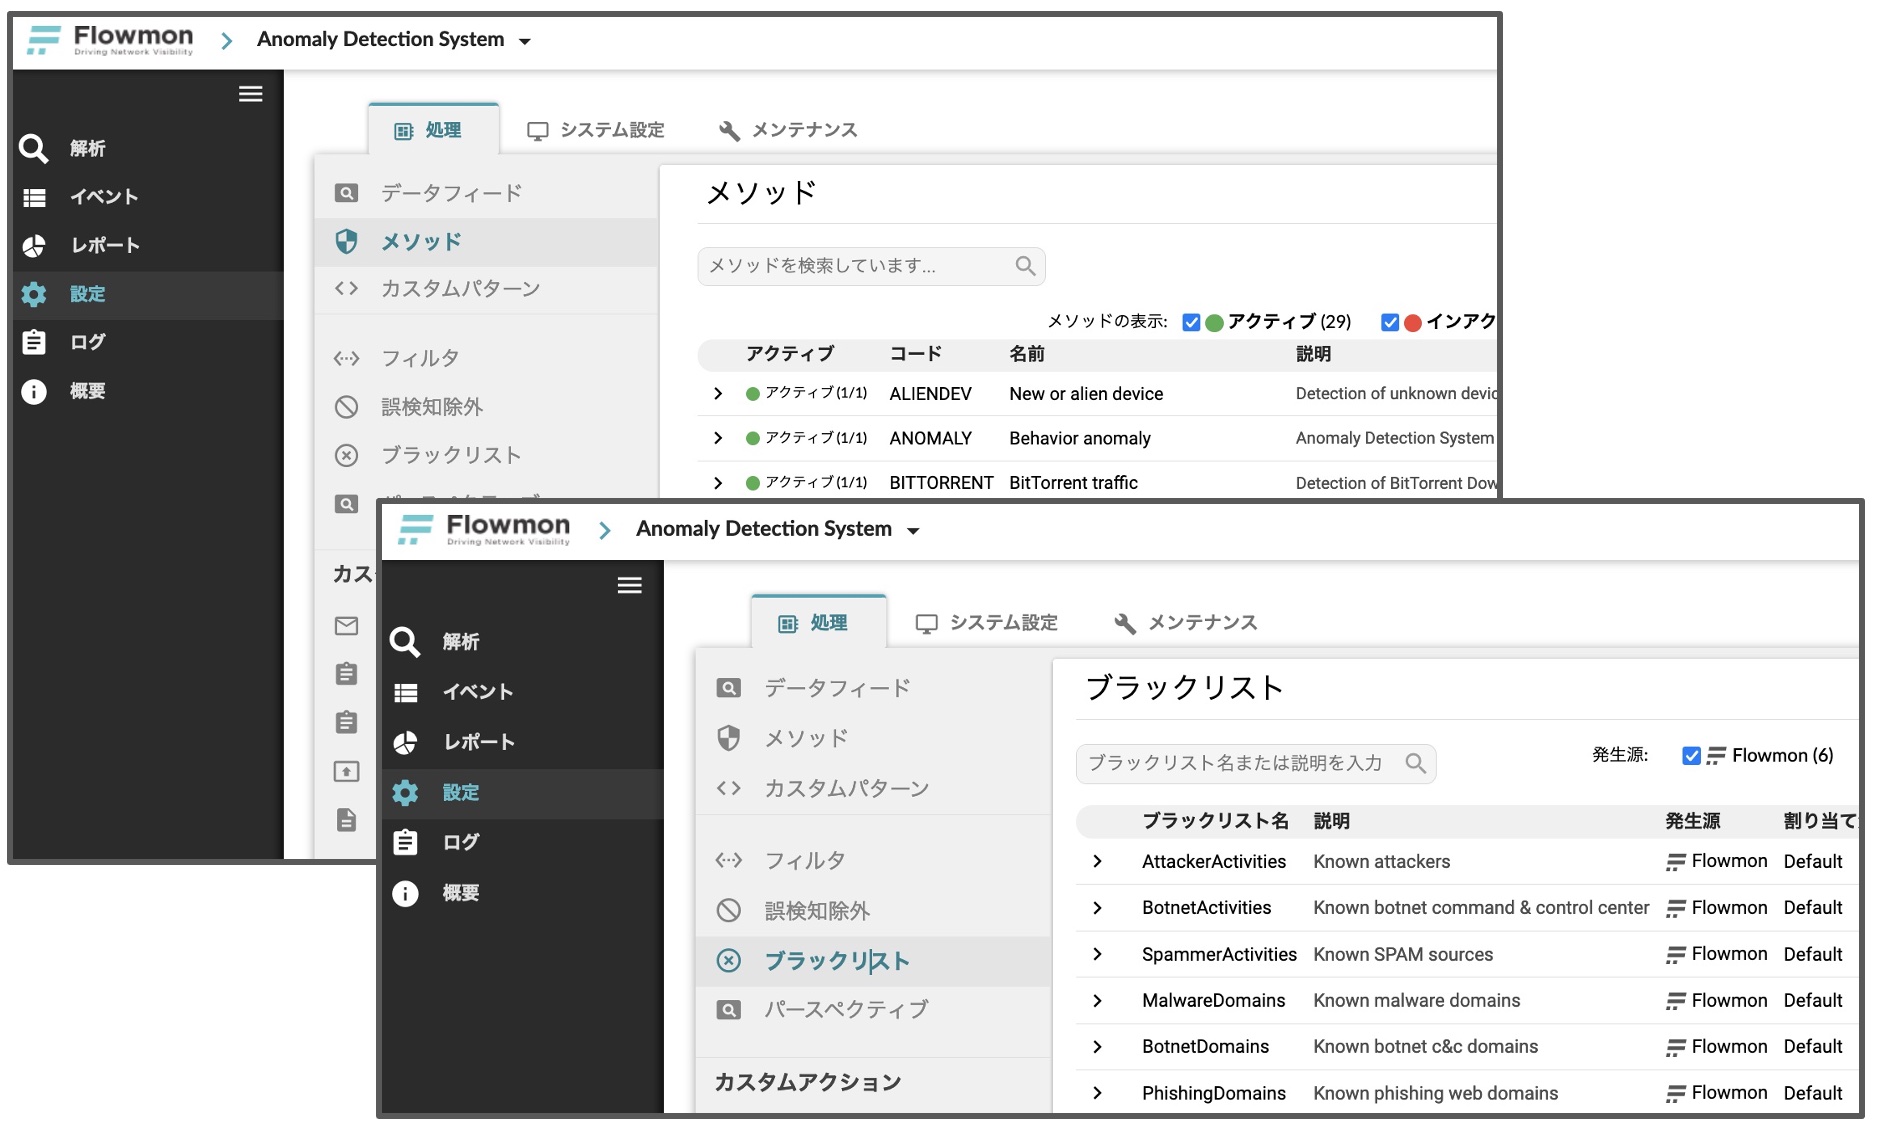
Task: Open the ログ clipboard icon in front sidebar
Action: 405,843
